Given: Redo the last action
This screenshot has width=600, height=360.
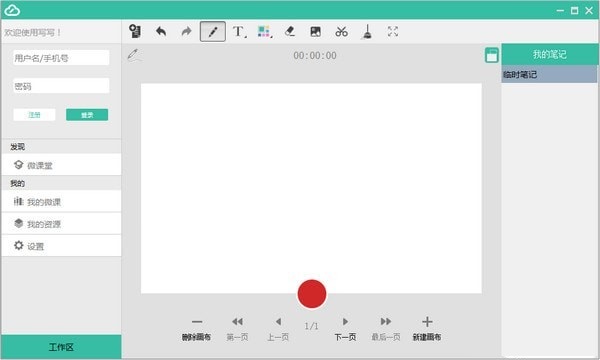Looking at the screenshot, I should tap(186, 31).
